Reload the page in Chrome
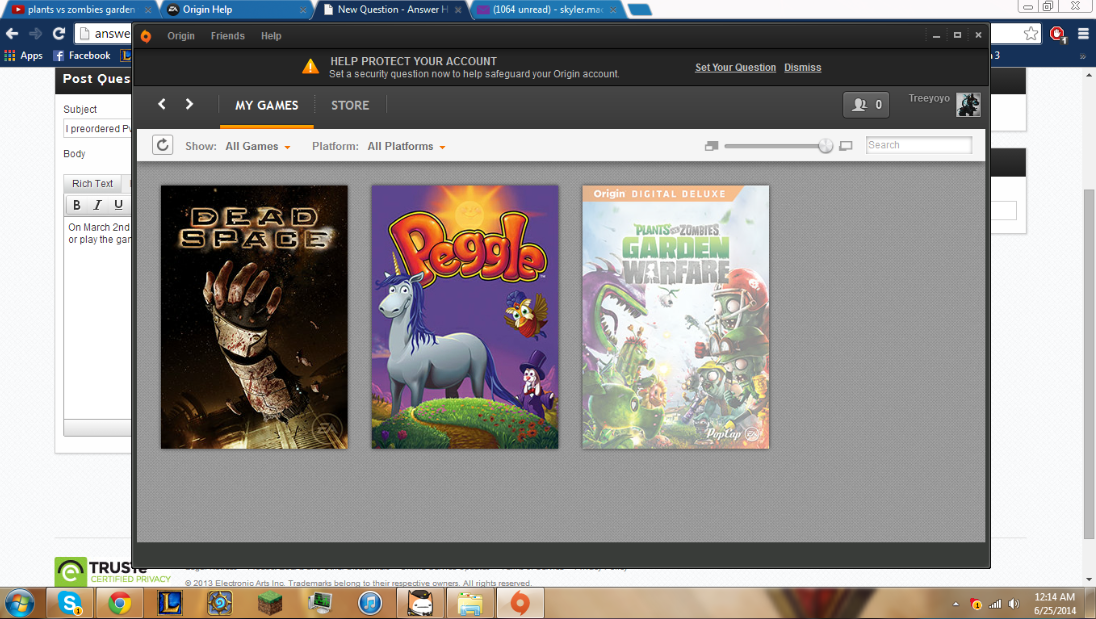This screenshot has height=619, width=1096. tap(59, 34)
